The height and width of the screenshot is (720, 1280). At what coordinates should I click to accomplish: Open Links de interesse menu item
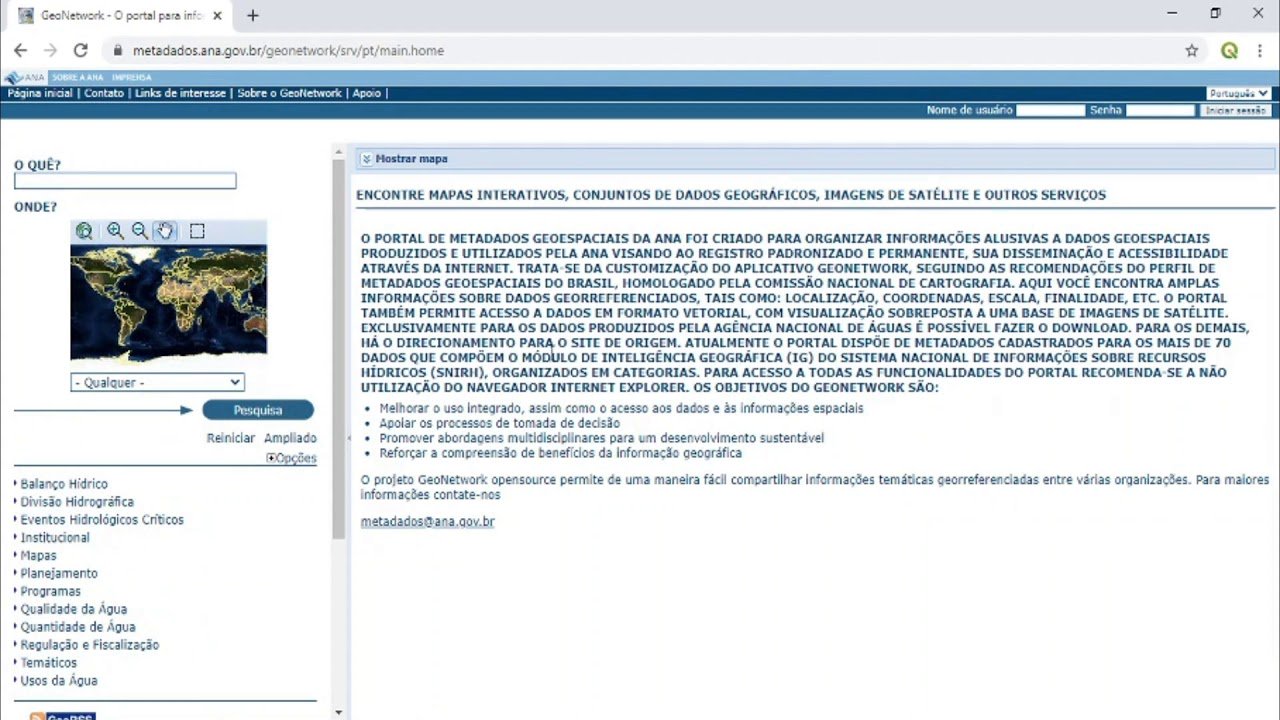click(x=180, y=93)
